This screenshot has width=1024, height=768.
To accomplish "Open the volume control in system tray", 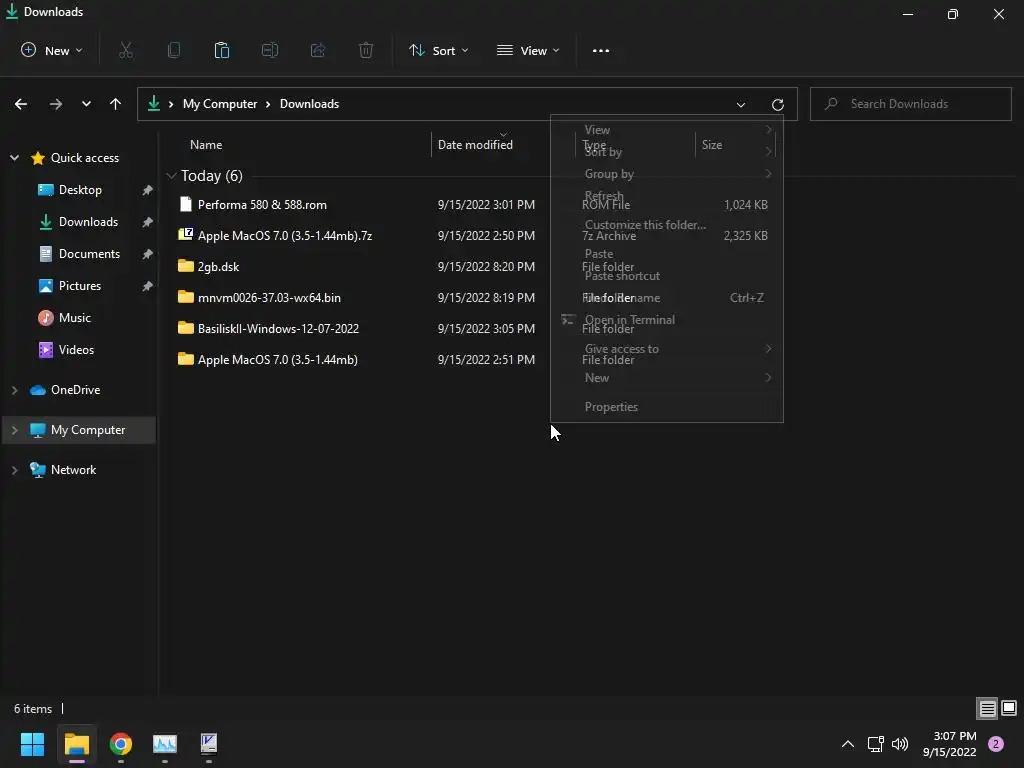I will click(900, 744).
